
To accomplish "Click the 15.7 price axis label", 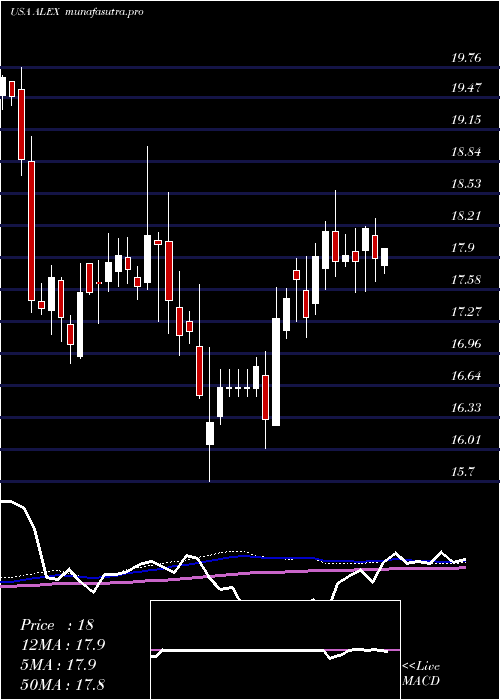I will [462, 472].
